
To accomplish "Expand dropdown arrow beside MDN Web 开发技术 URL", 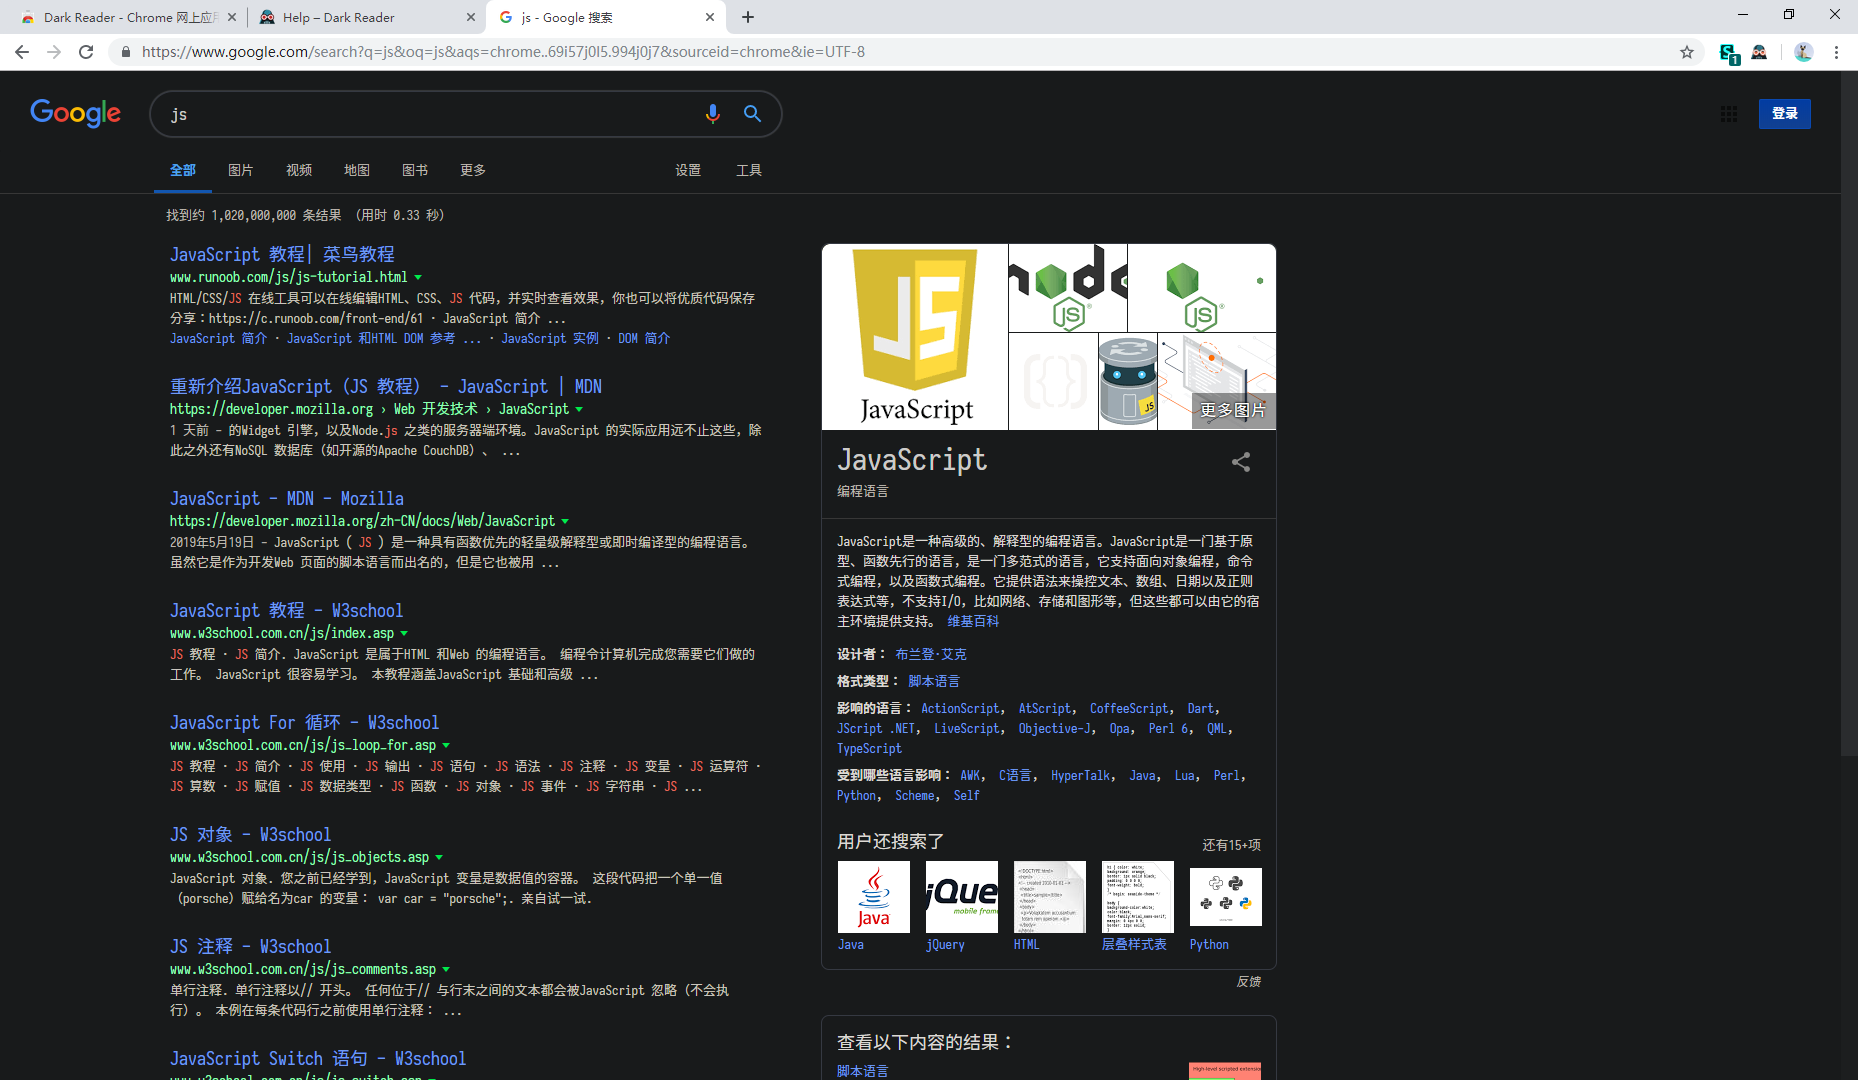I will click(x=579, y=410).
